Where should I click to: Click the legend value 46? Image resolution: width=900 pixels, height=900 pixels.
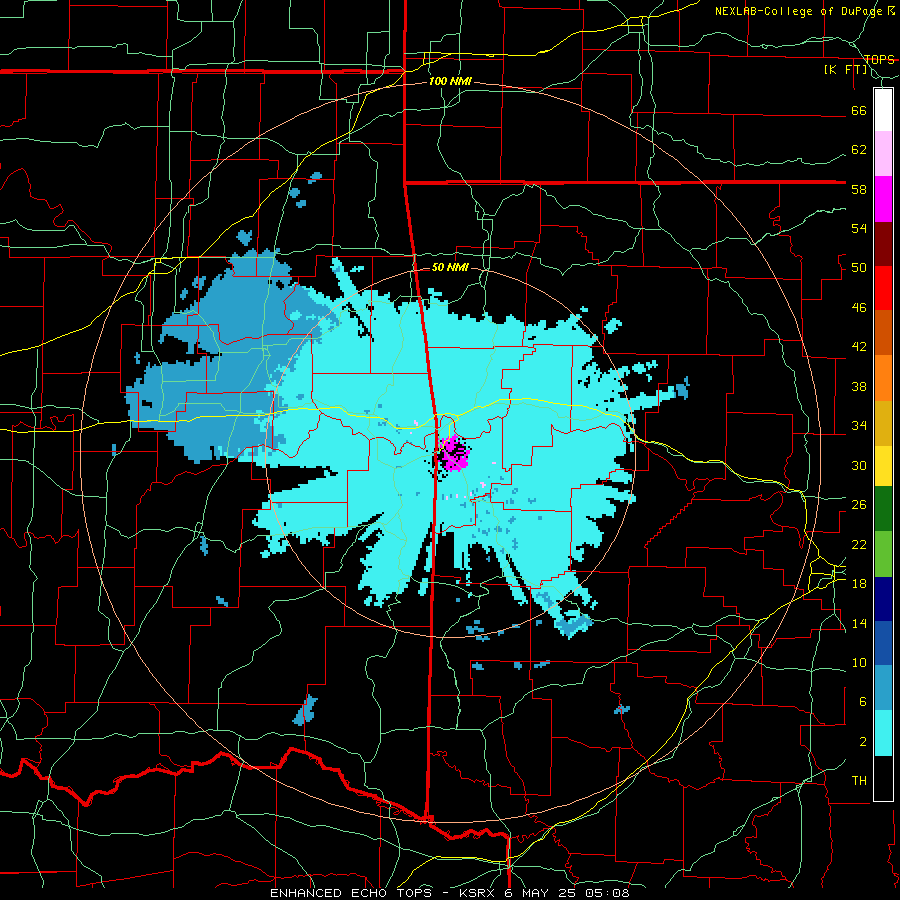[859, 308]
